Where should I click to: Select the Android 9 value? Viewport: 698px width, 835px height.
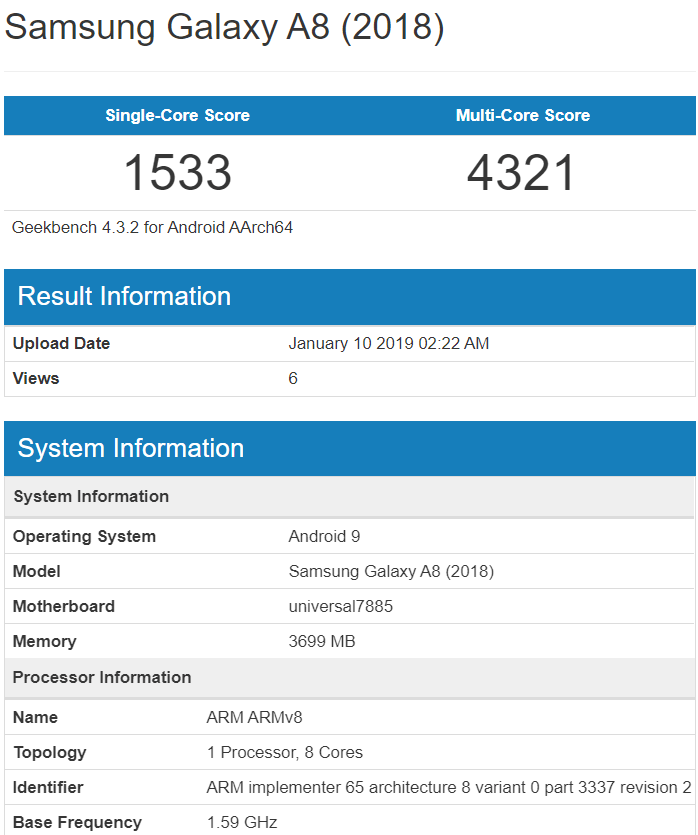[x=324, y=536]
